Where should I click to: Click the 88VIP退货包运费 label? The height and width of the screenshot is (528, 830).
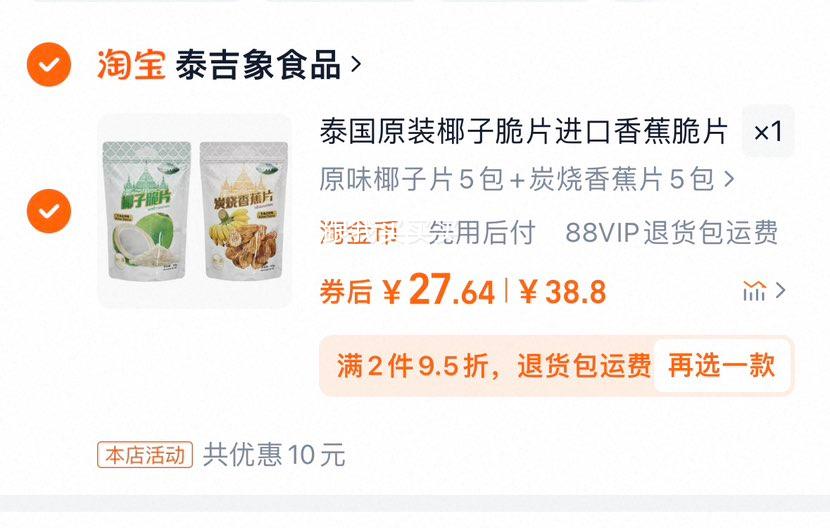coord(672,233)
